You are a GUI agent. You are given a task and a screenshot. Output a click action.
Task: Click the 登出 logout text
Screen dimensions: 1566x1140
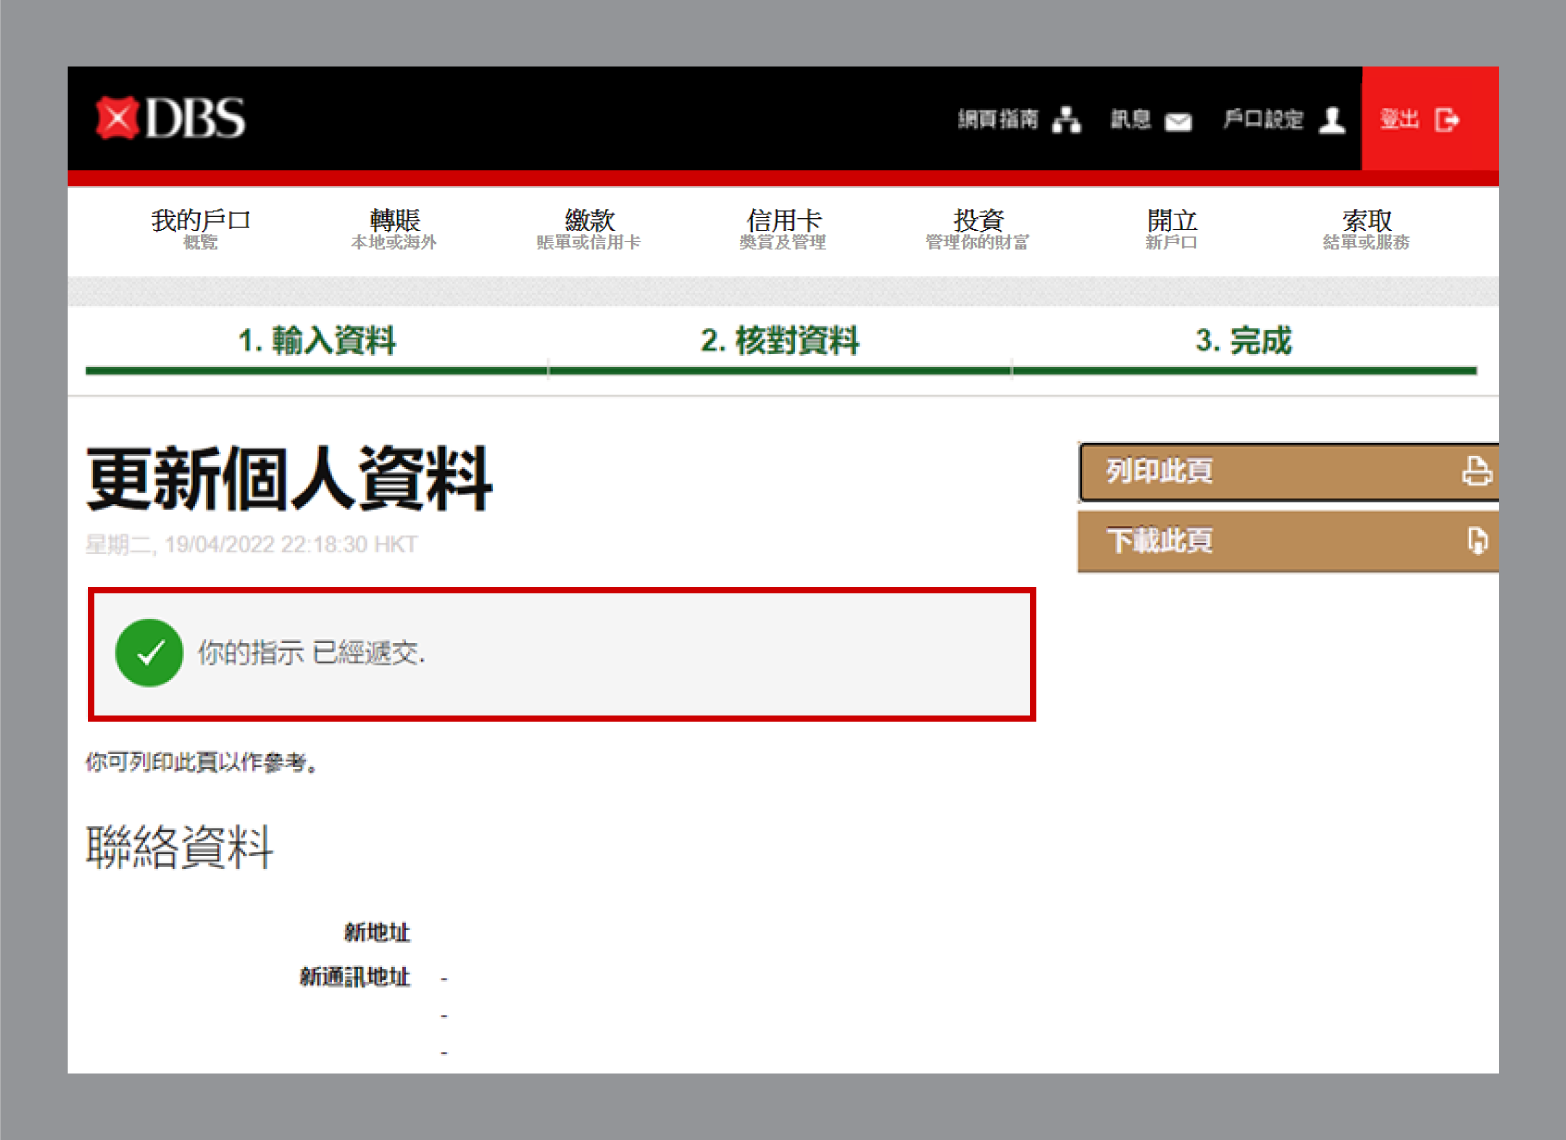1399,120
